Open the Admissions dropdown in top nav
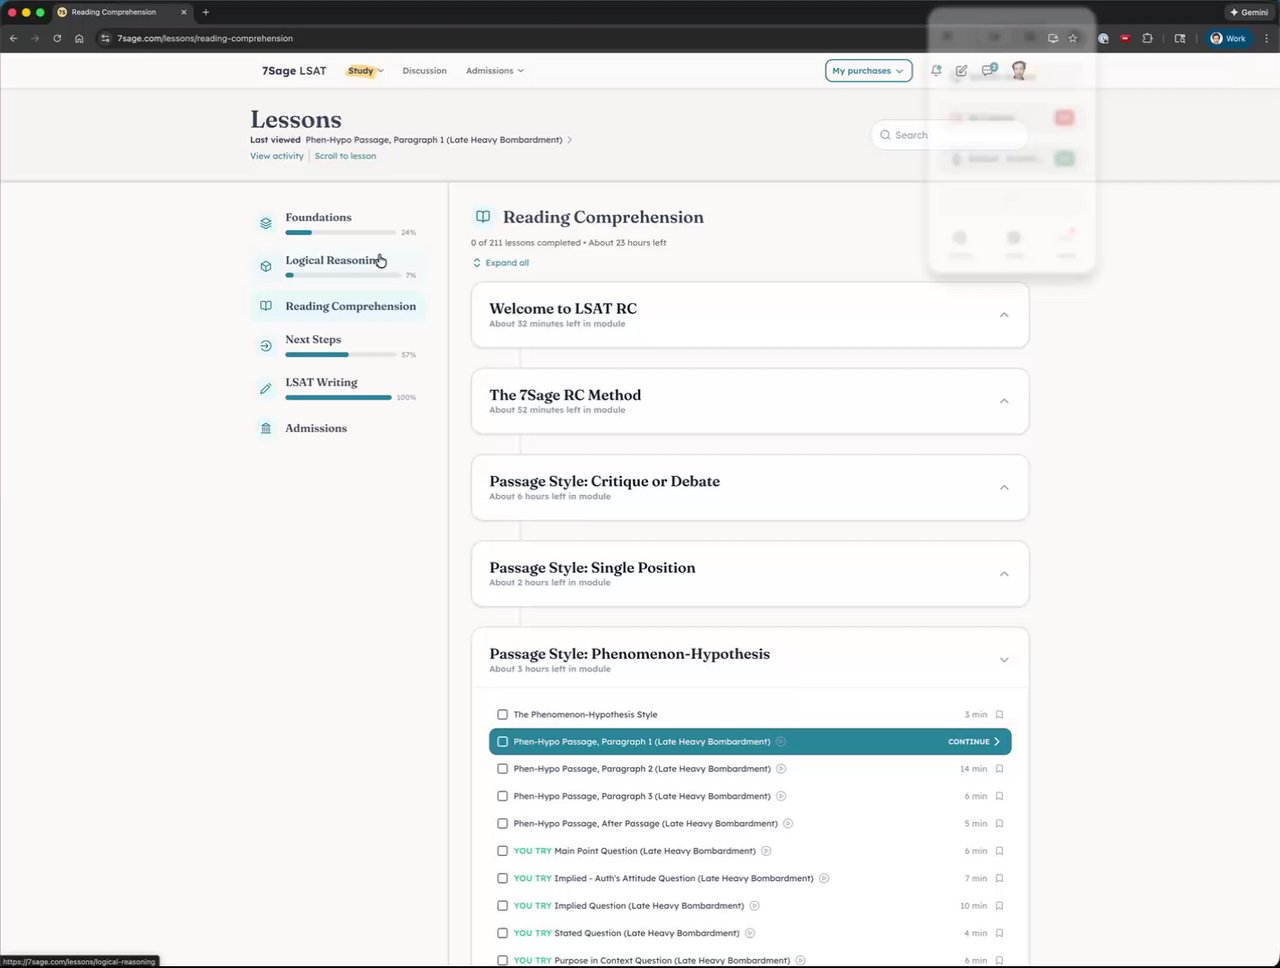 494,71
